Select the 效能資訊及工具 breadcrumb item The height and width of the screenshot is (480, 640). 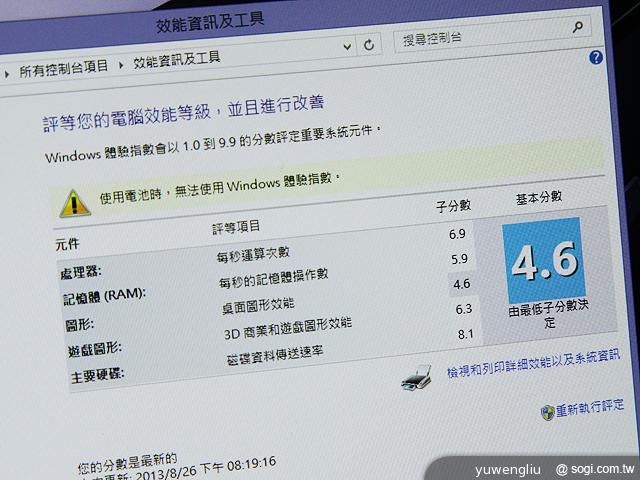coord(177,60)
